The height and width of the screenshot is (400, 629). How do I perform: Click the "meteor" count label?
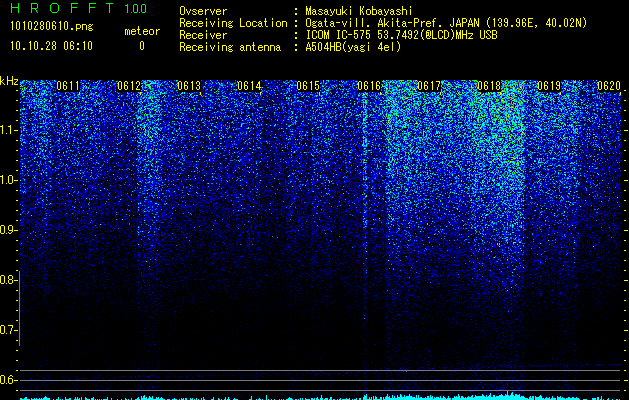[x=142, y=31]
